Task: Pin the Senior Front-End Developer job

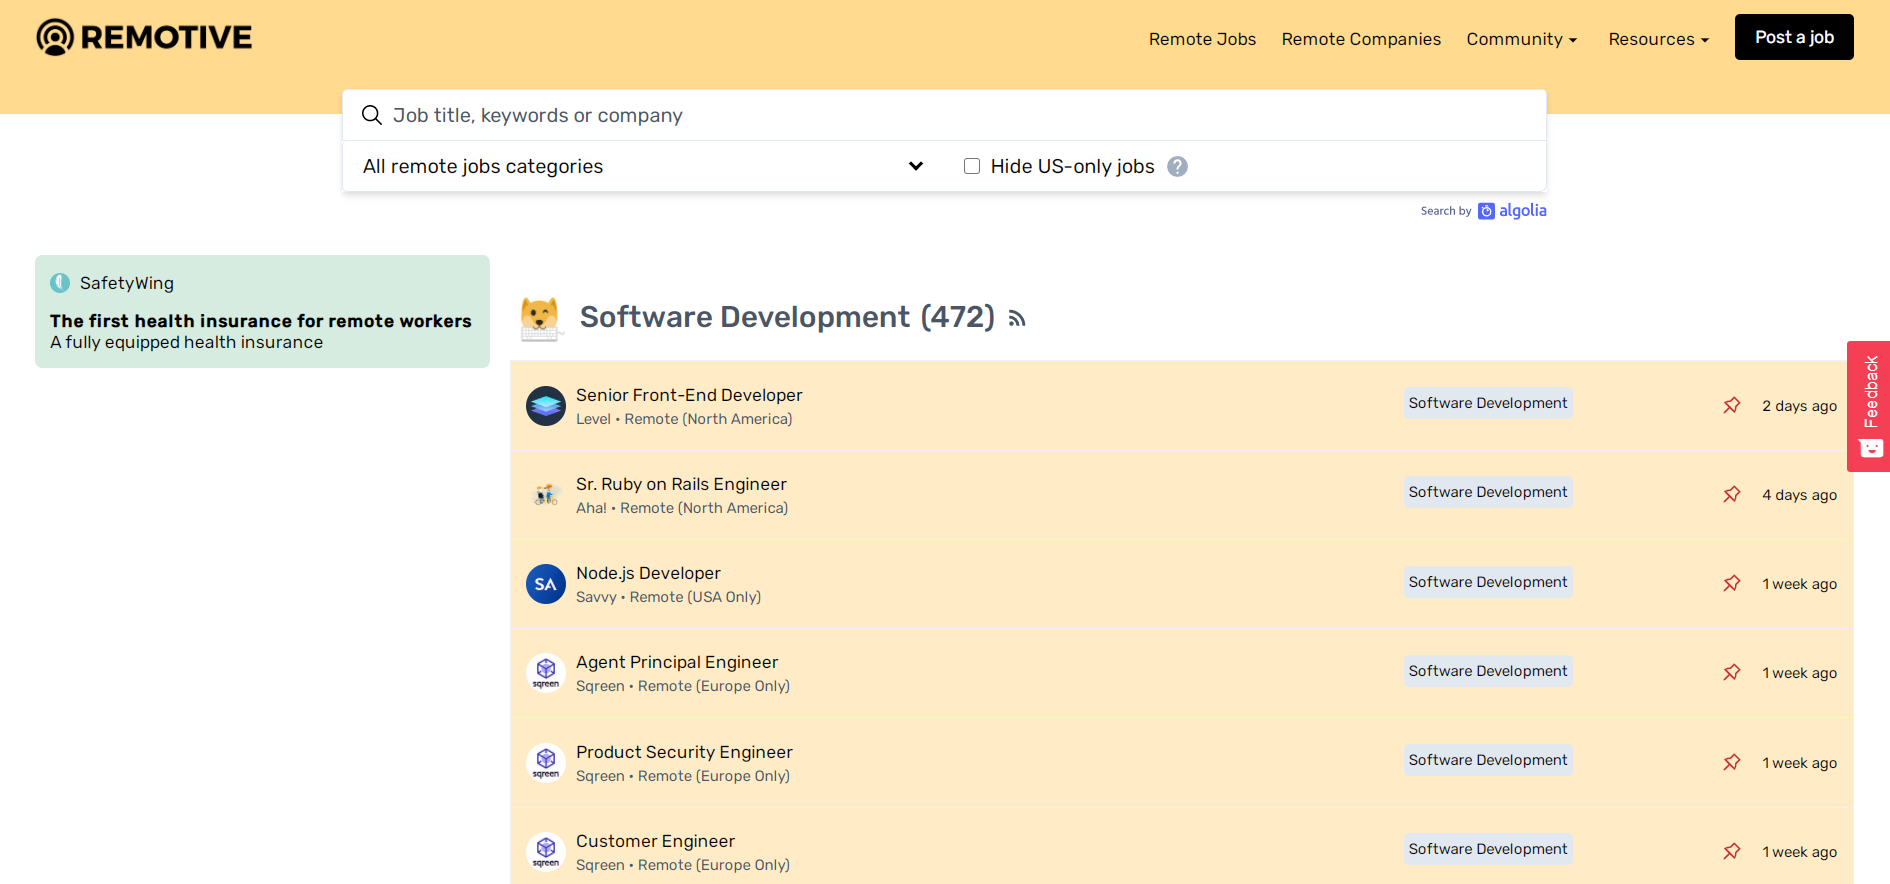Action: click(1731, 405)
